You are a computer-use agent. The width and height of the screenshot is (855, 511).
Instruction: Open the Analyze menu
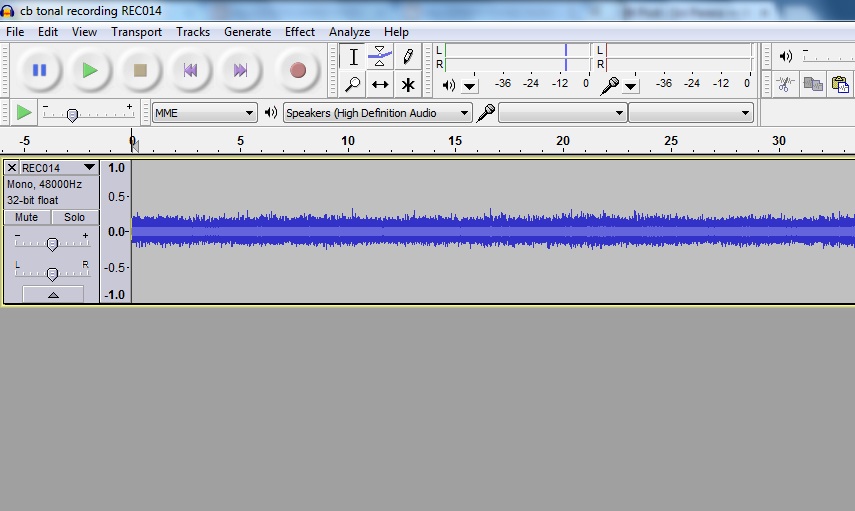coord(349,32)
